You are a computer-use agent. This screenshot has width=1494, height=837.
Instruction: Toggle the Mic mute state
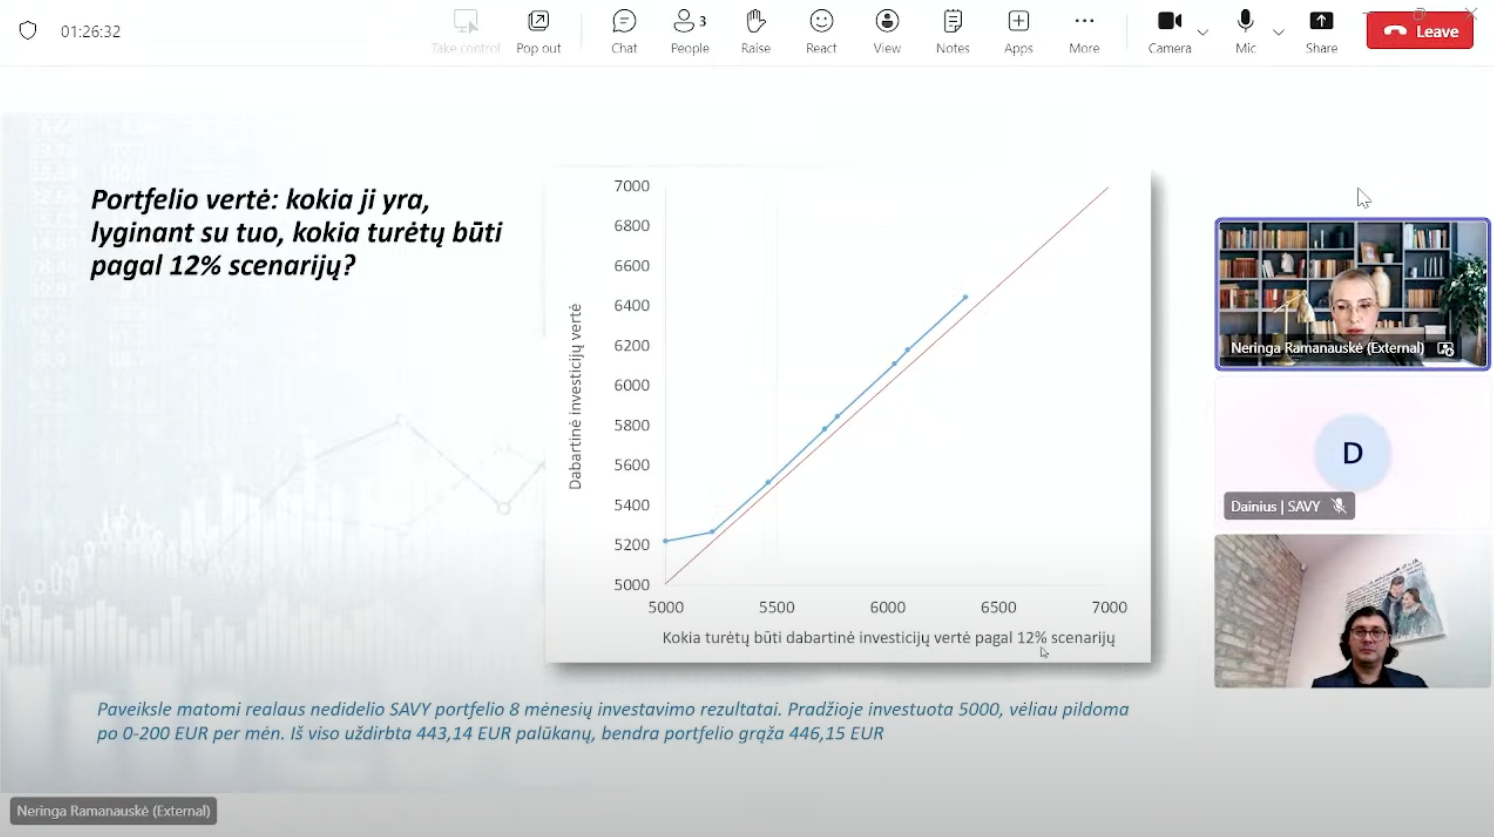[x=1245, y=31]
